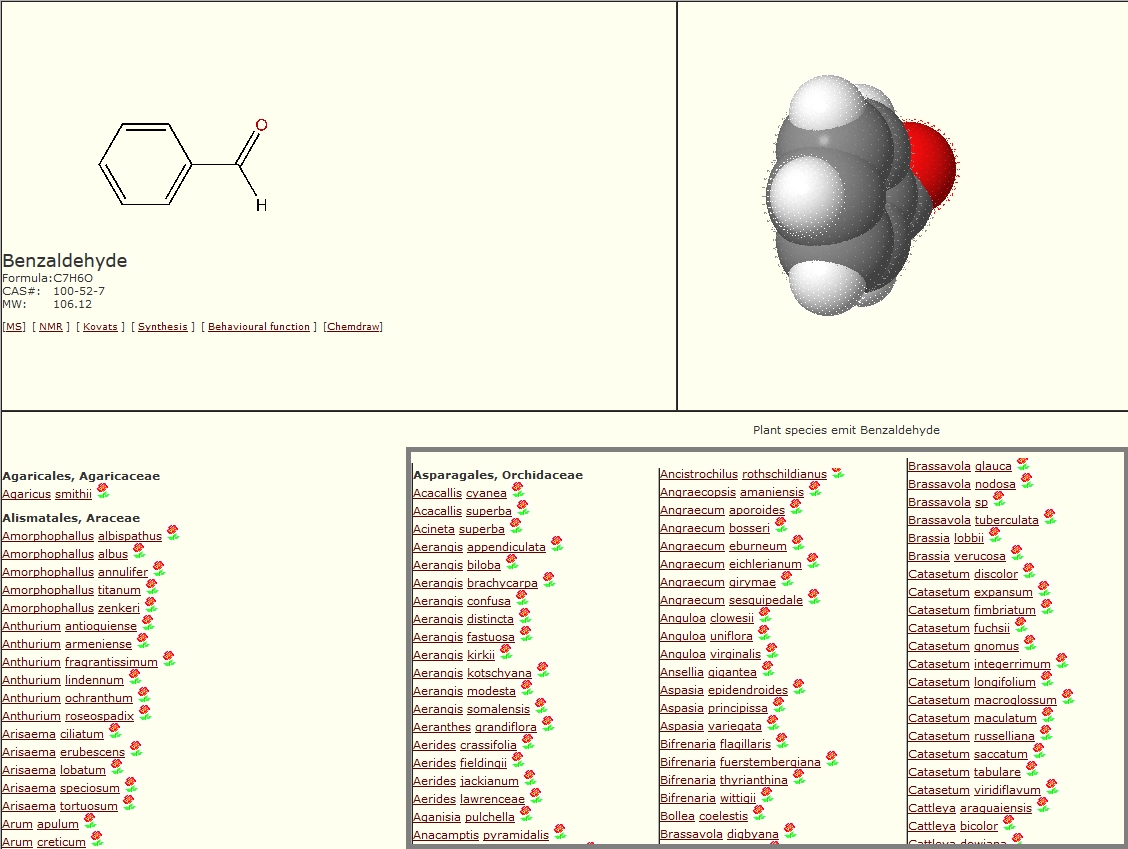Click flower icon next to Angraecum eichlerianum
1128x849 pixels.
click(x=812, y=560)
